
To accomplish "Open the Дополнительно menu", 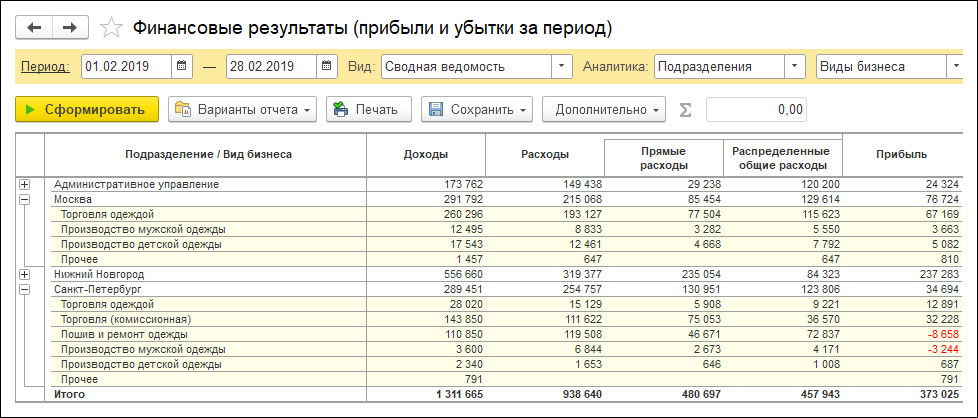I will [x=603, y=109].
